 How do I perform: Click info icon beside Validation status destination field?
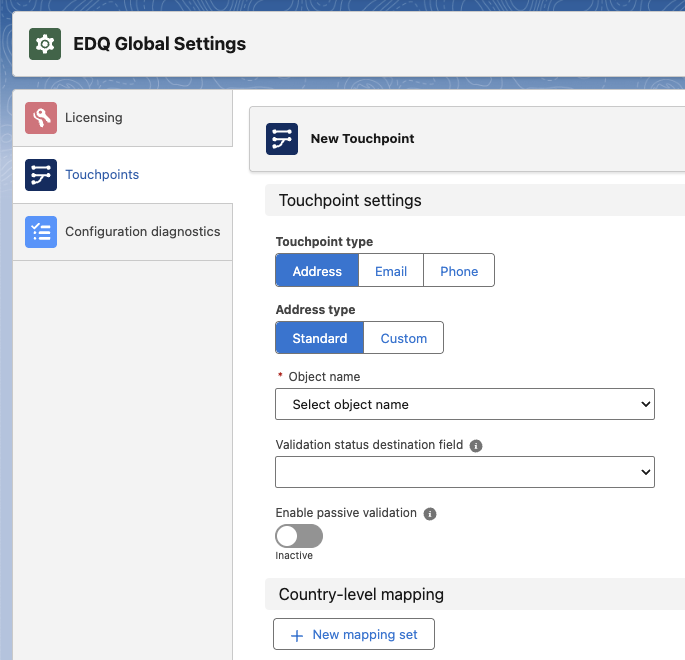476,446
